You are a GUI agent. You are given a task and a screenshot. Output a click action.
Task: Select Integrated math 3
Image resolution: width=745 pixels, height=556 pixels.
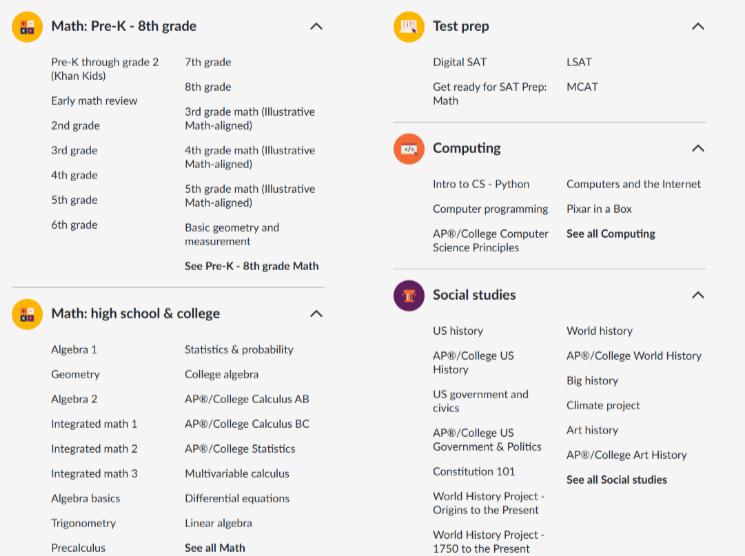(94, 474)
